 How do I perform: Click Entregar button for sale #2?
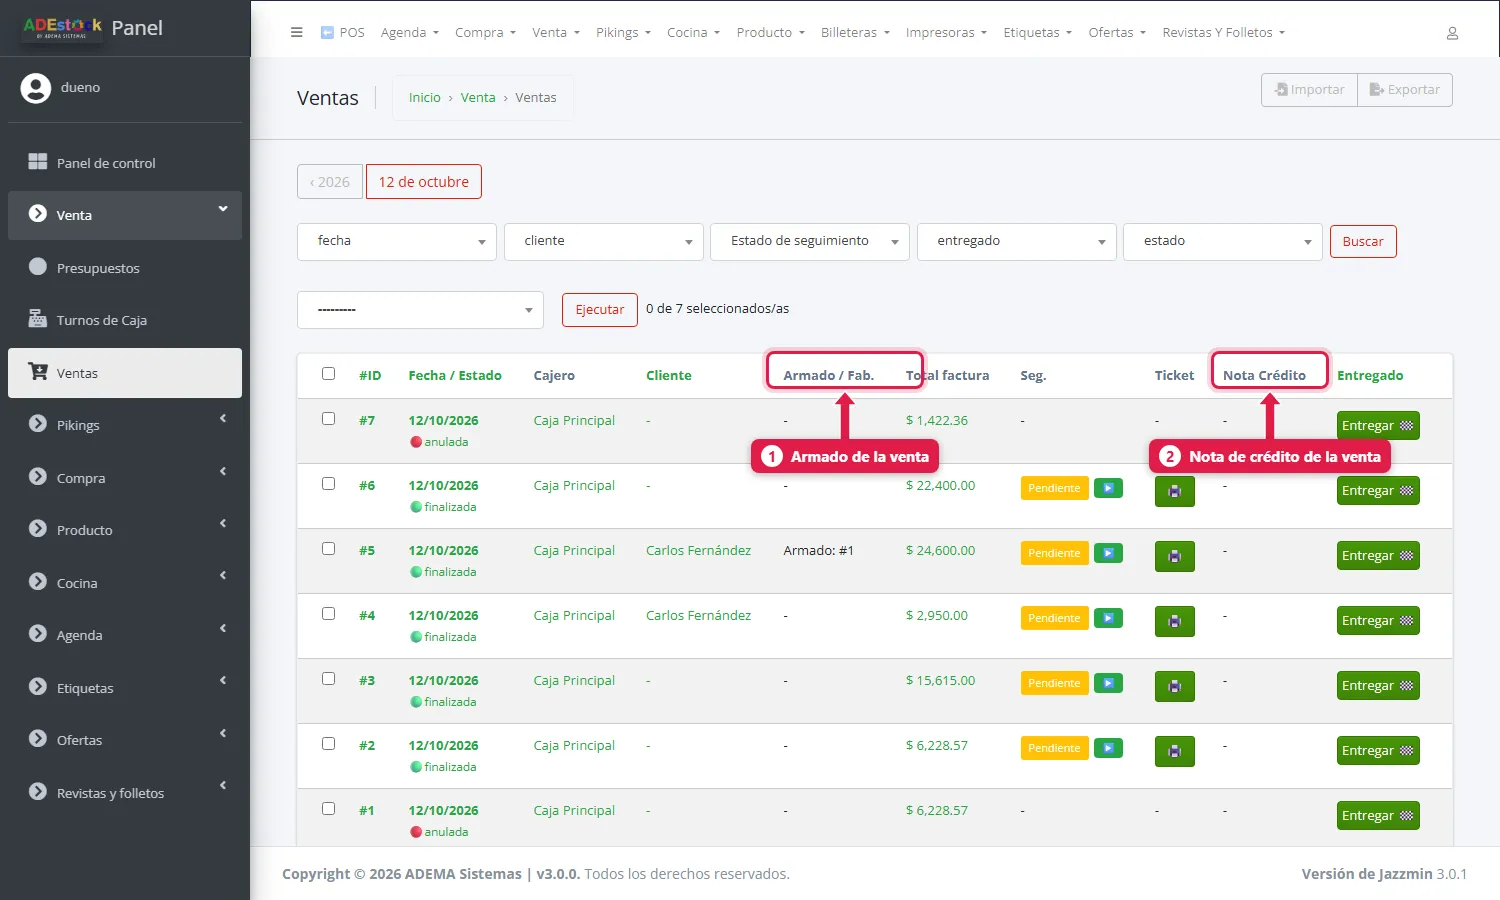[x=1378, y=751]
